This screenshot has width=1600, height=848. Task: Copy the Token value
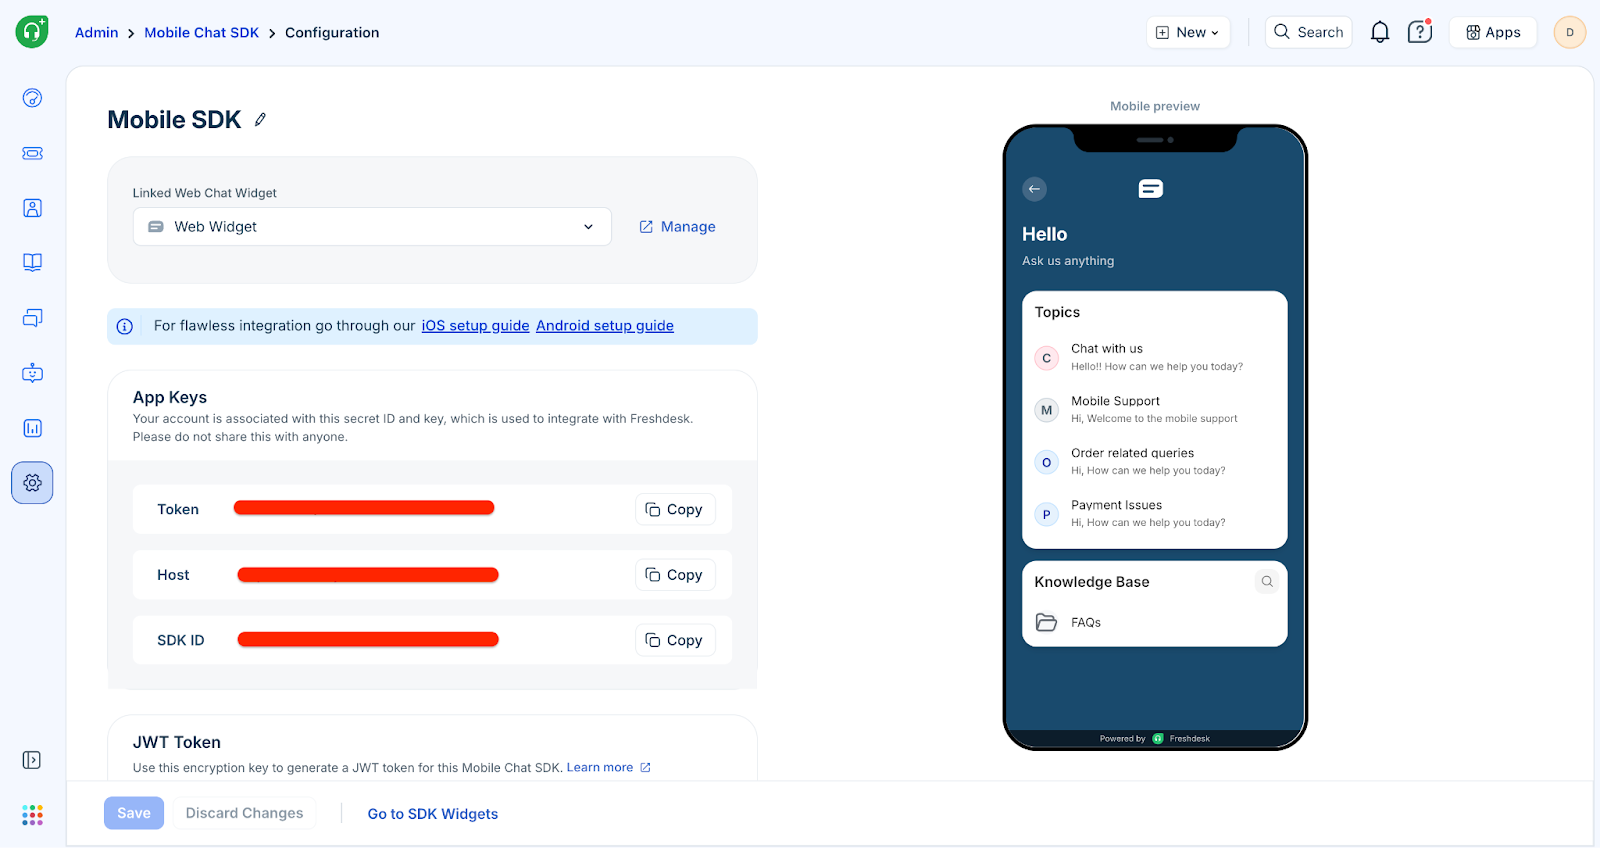tap(675, 509)
